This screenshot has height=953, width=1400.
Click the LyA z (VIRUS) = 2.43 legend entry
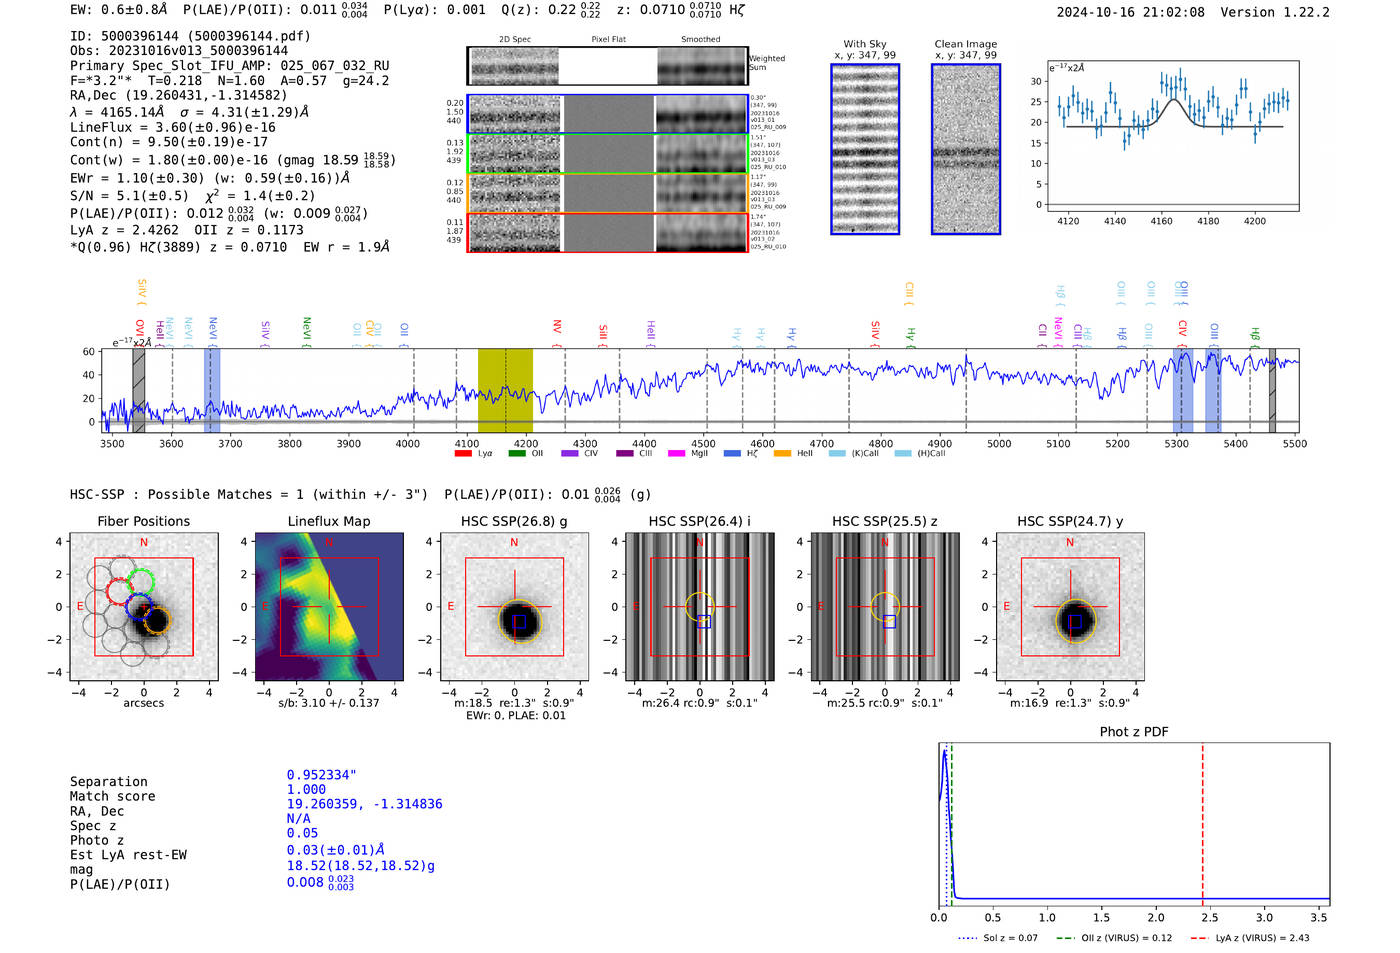pos(1250,938)
